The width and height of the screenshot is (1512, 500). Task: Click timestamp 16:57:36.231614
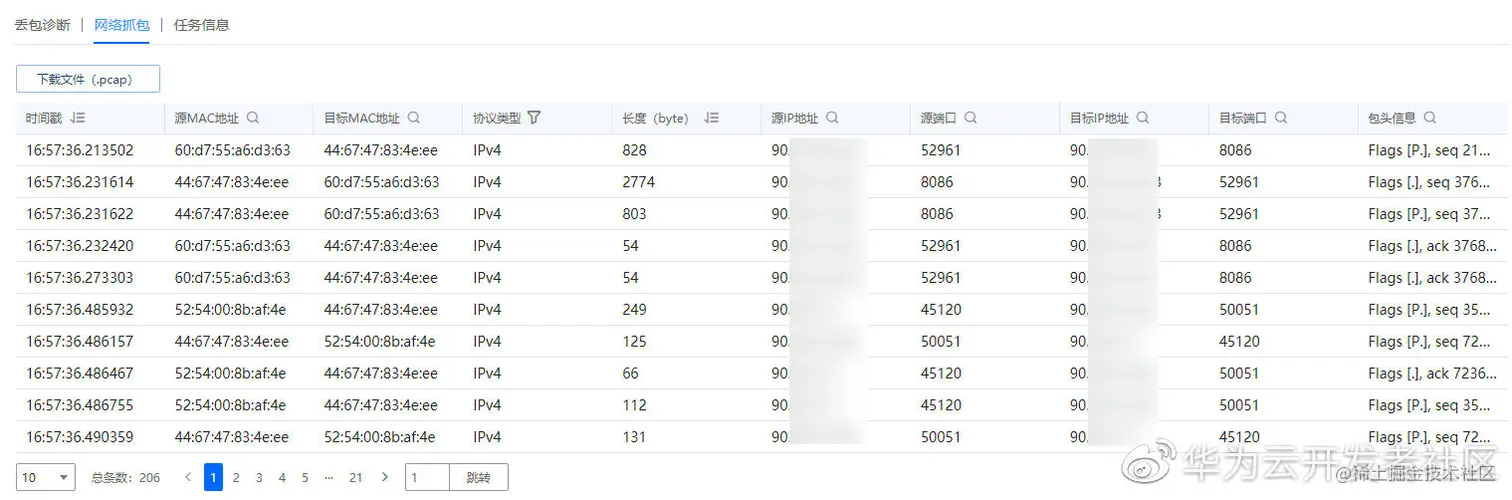pos(80,182)
